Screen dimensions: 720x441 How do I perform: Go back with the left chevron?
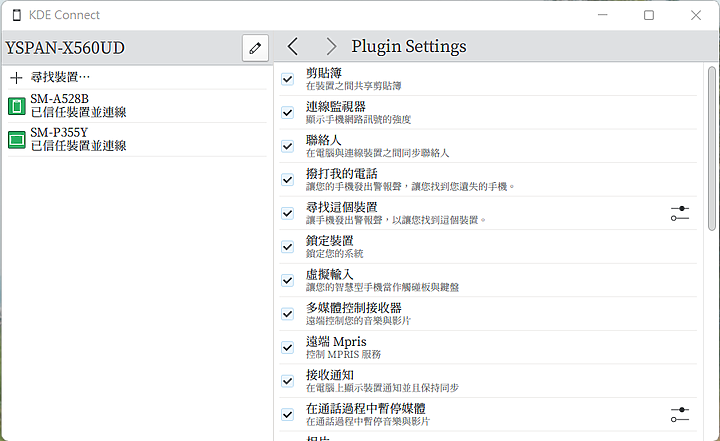[292, 46]
